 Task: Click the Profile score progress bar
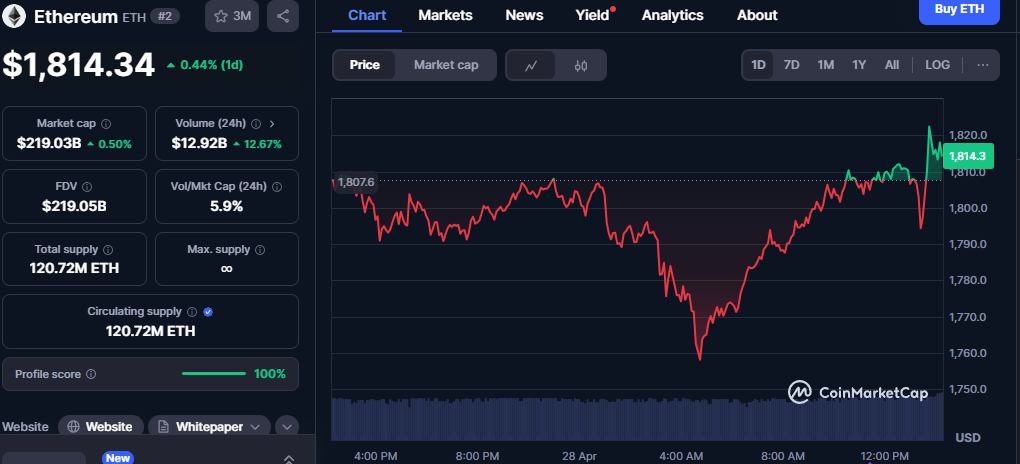coord(214,374)
